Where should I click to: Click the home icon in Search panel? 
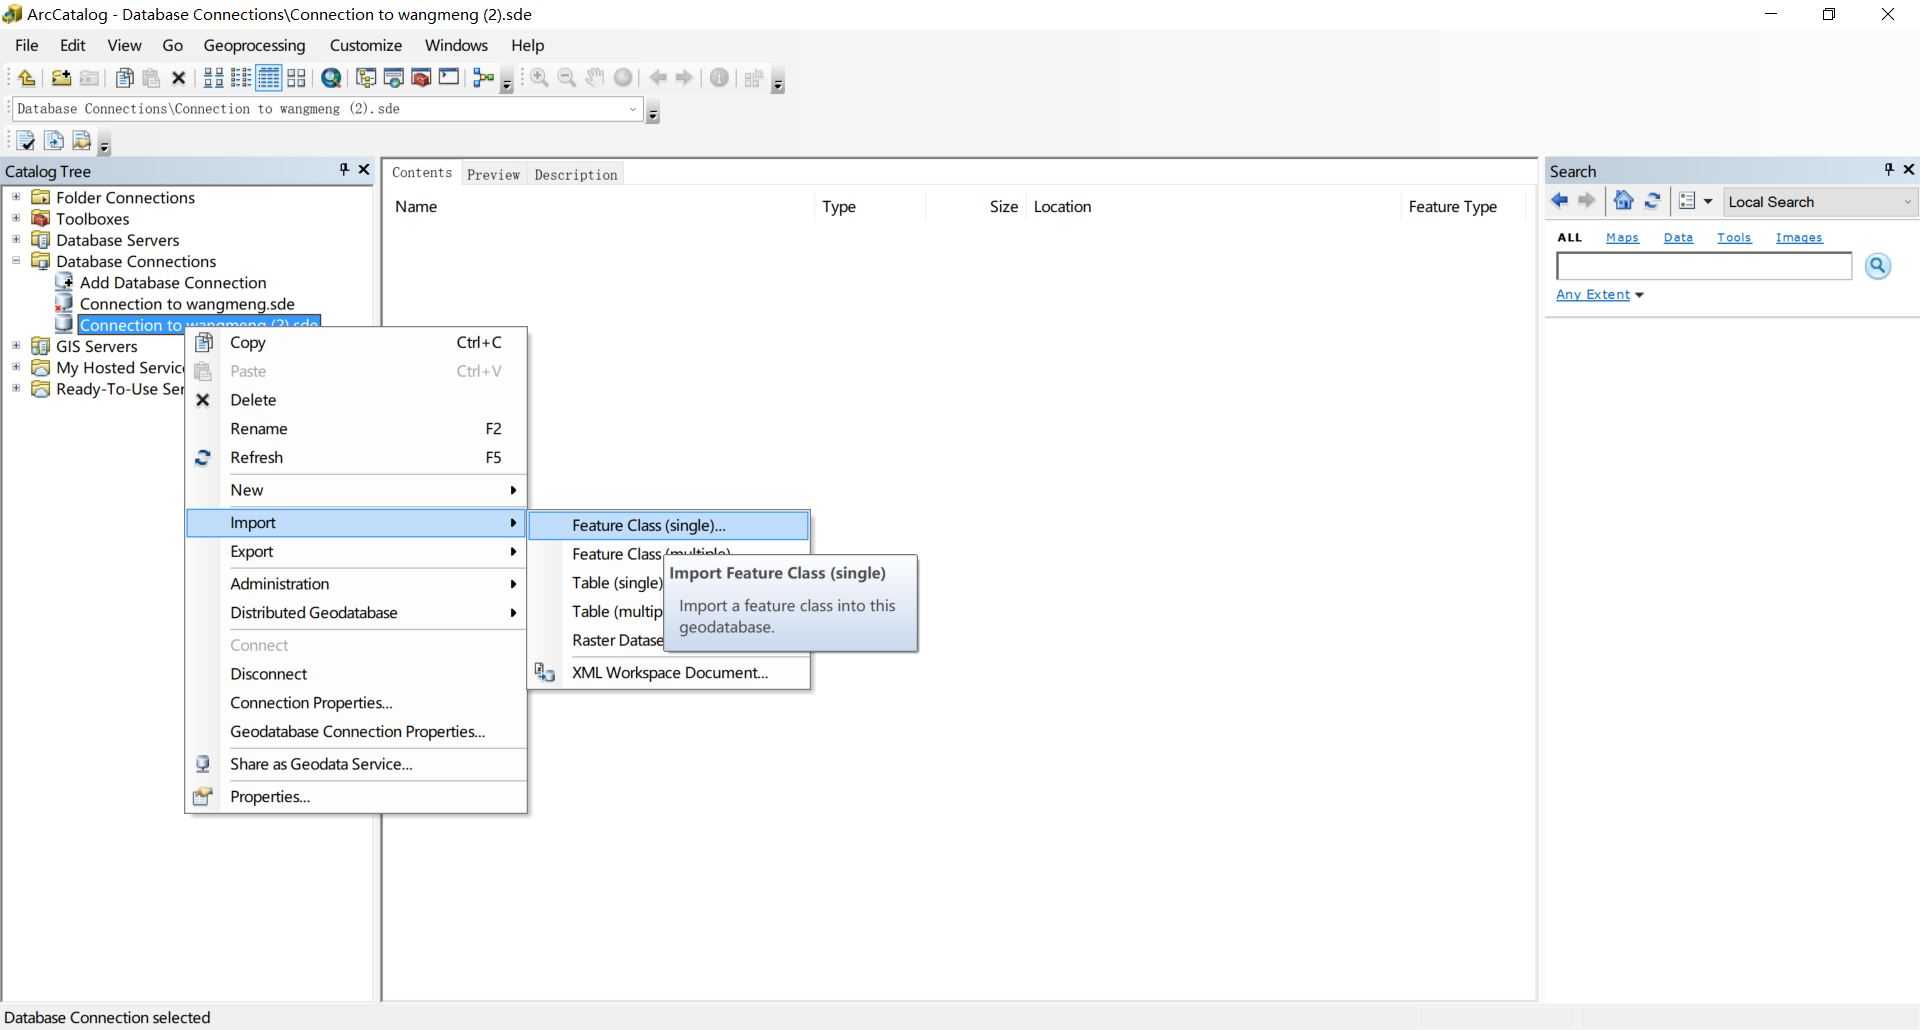[x=1624, y=201]
